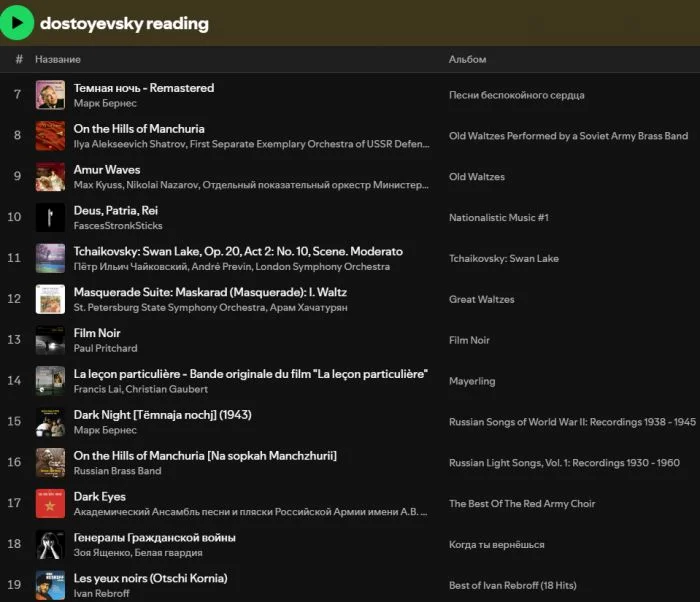Sort by the "Альбом" column header
Image resolution: width=700 pixels, height=602 pixels.
pos(467,60)
